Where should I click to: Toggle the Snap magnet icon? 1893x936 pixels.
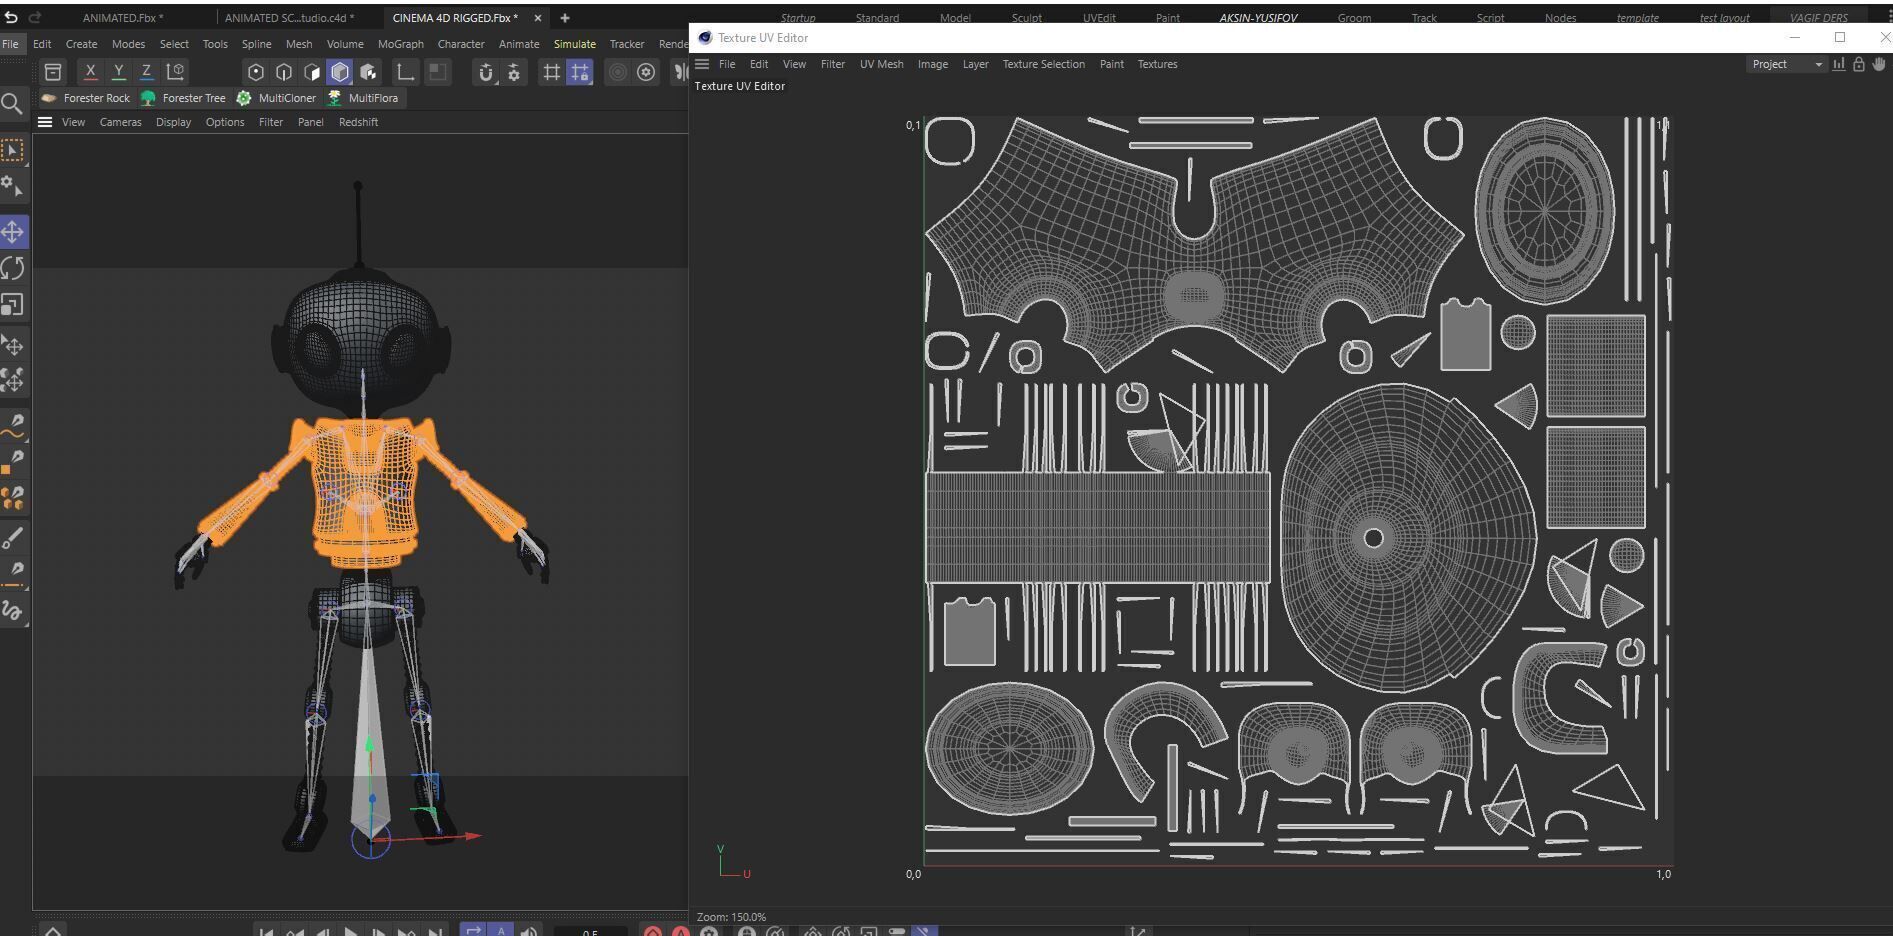(x=485, y=72)
